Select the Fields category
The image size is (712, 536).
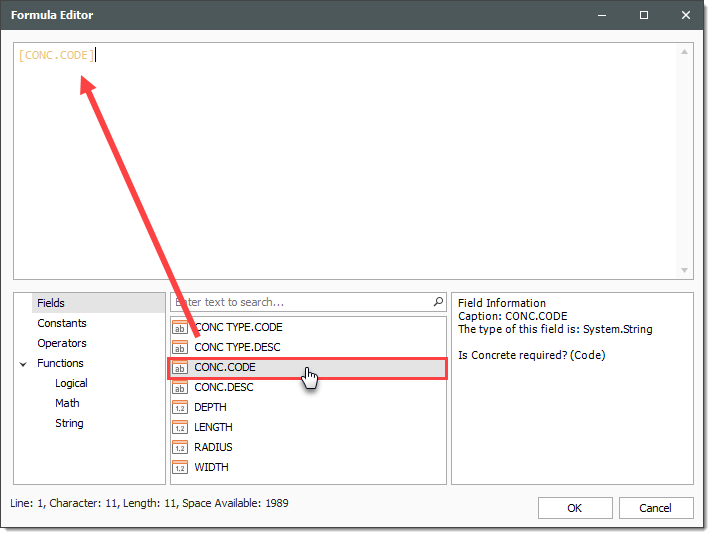[51, 303]
